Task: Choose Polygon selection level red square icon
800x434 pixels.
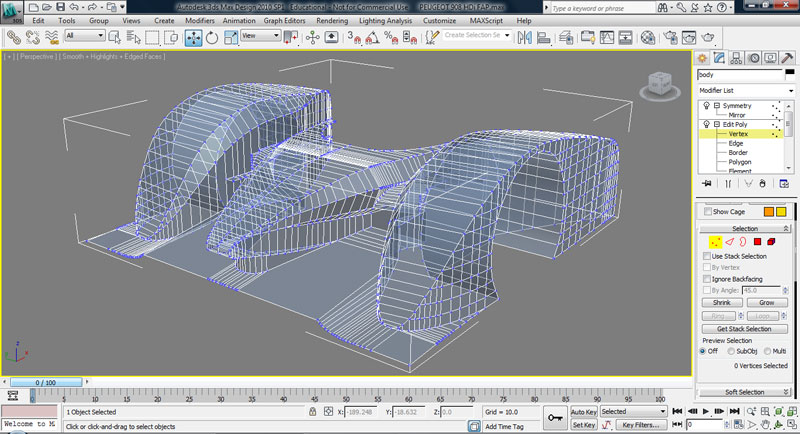Action: coord(757,241)
